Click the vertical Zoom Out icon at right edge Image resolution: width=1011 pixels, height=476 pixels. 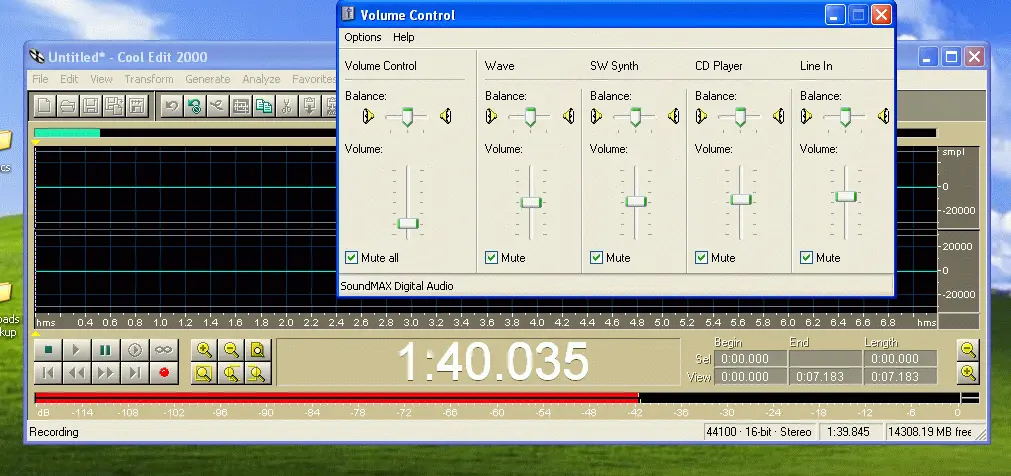pos(968,350)
